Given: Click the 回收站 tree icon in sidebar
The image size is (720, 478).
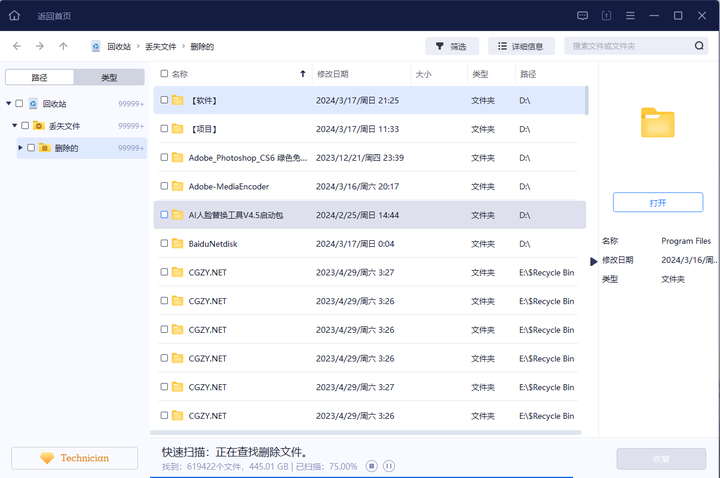Looking at the screenshot, I should pyautogui.click(x=33, y=104).
